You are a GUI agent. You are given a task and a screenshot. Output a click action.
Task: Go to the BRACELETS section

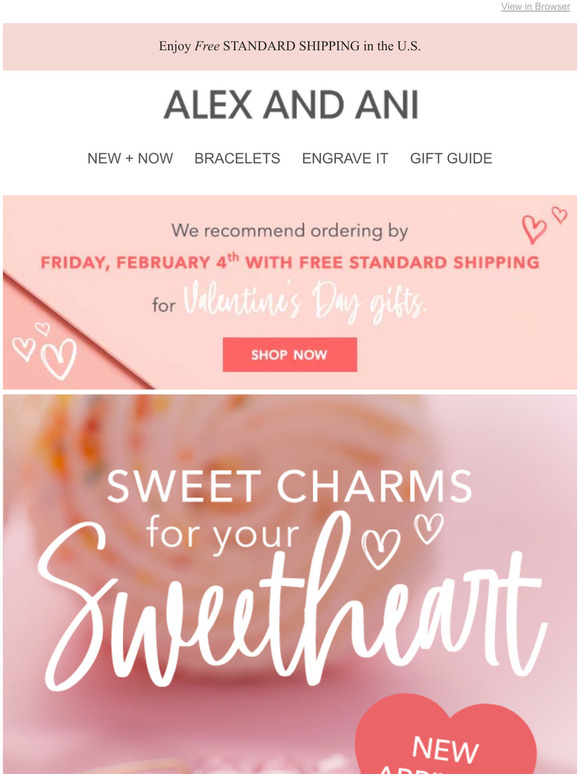237,158
